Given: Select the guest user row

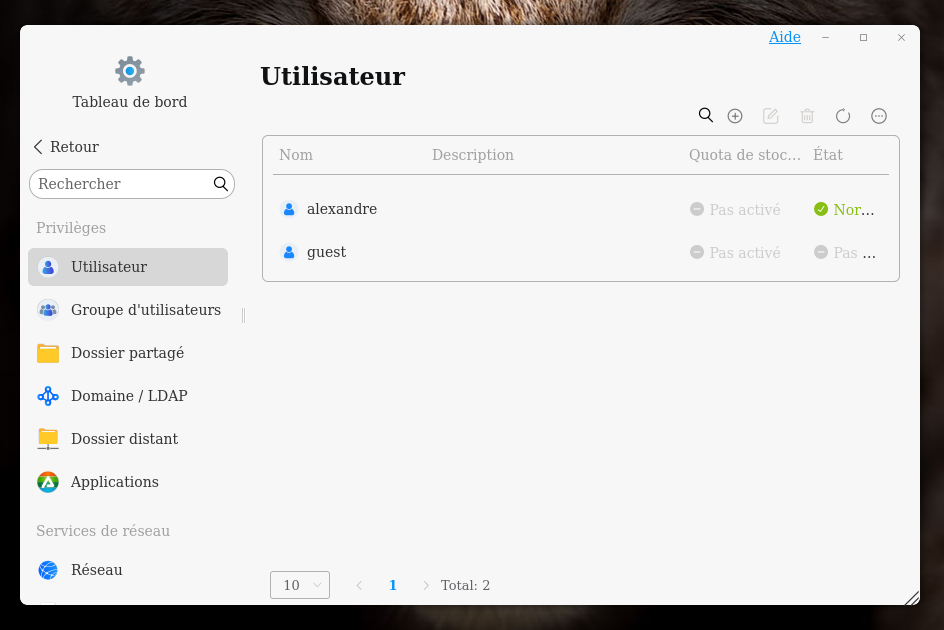Looking at the screenshot, I should pos(326,252).
